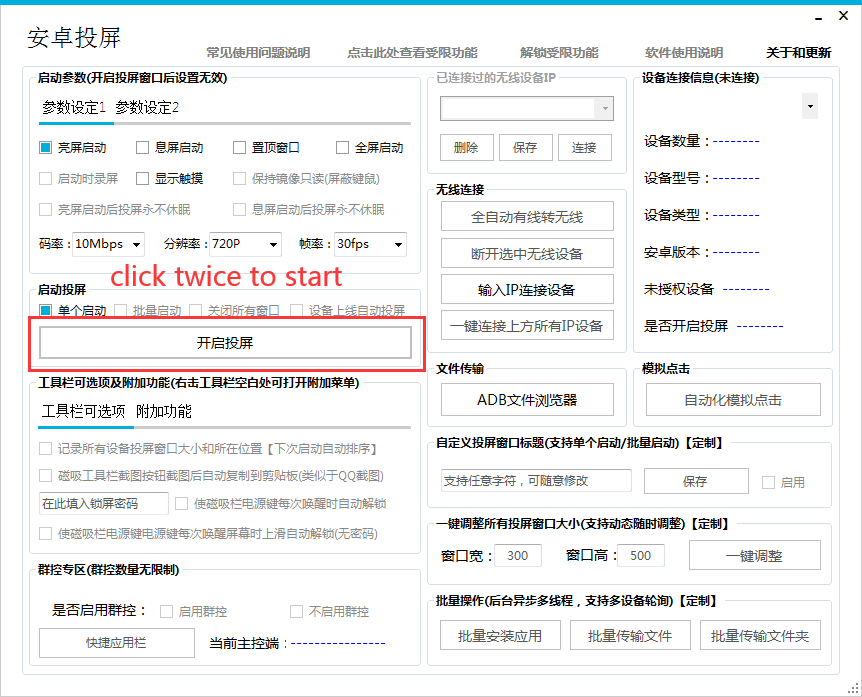This screenshot has width=862, height=697.
Task: Click the 窗口宽 input field
Action: tap(517, 556)
